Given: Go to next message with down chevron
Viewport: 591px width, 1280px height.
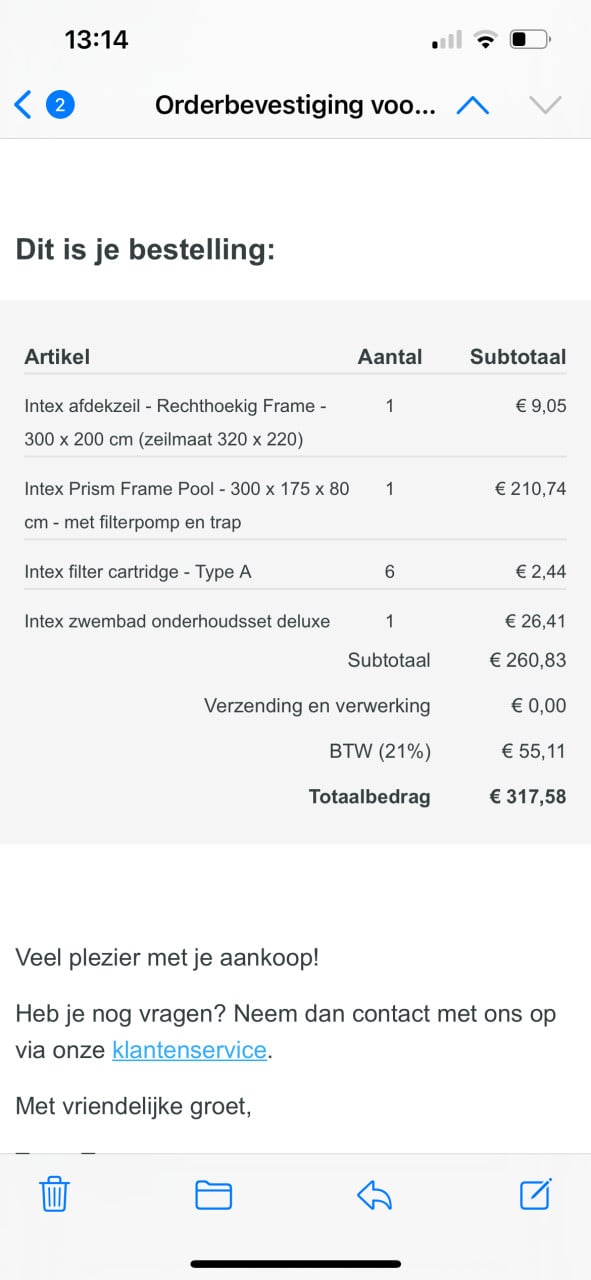Looking at the screenshot, I should tap(545, 105).
